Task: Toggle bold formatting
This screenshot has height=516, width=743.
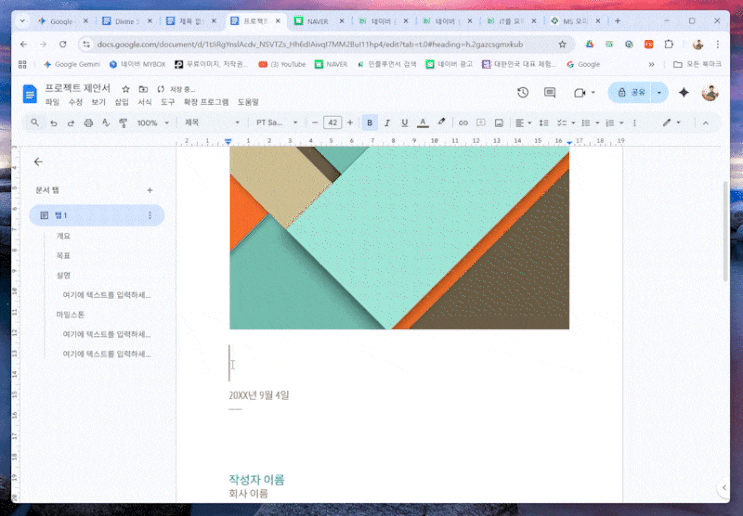Action: pyautogui.click(x=370, y=123)
